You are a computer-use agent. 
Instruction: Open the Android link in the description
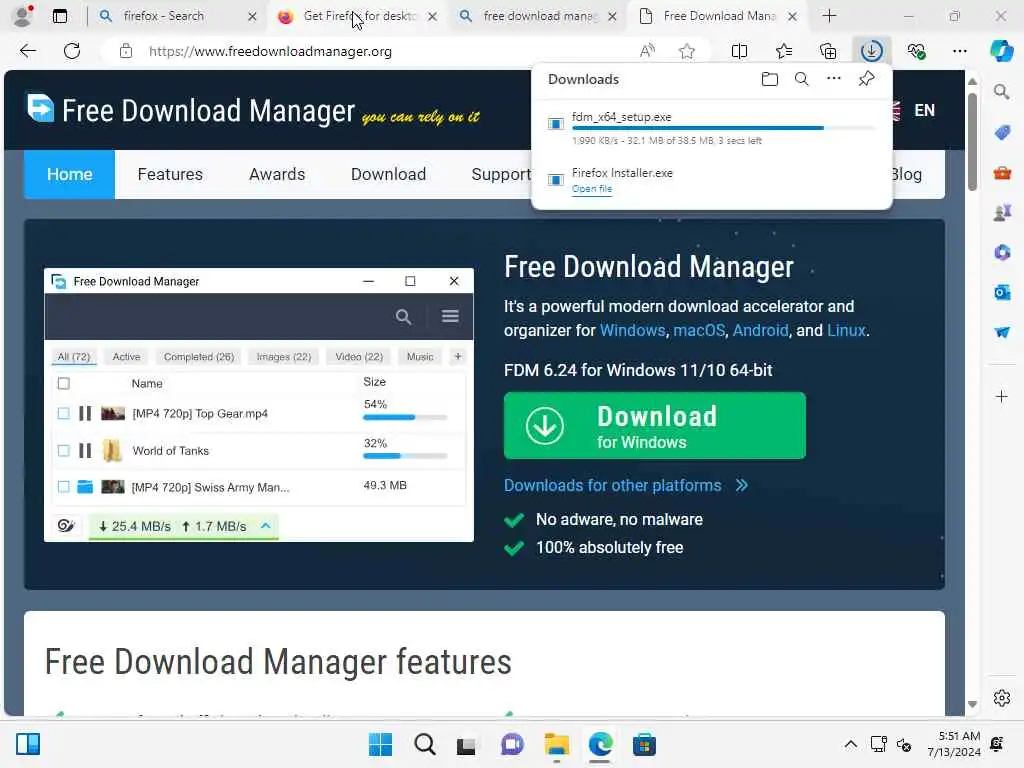[760, 330]
